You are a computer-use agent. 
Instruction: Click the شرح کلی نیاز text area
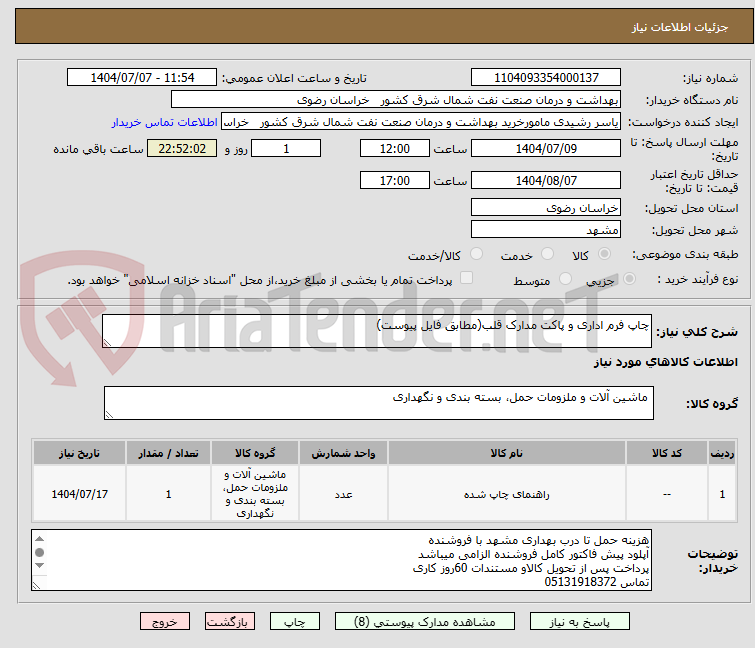(377, 331)
